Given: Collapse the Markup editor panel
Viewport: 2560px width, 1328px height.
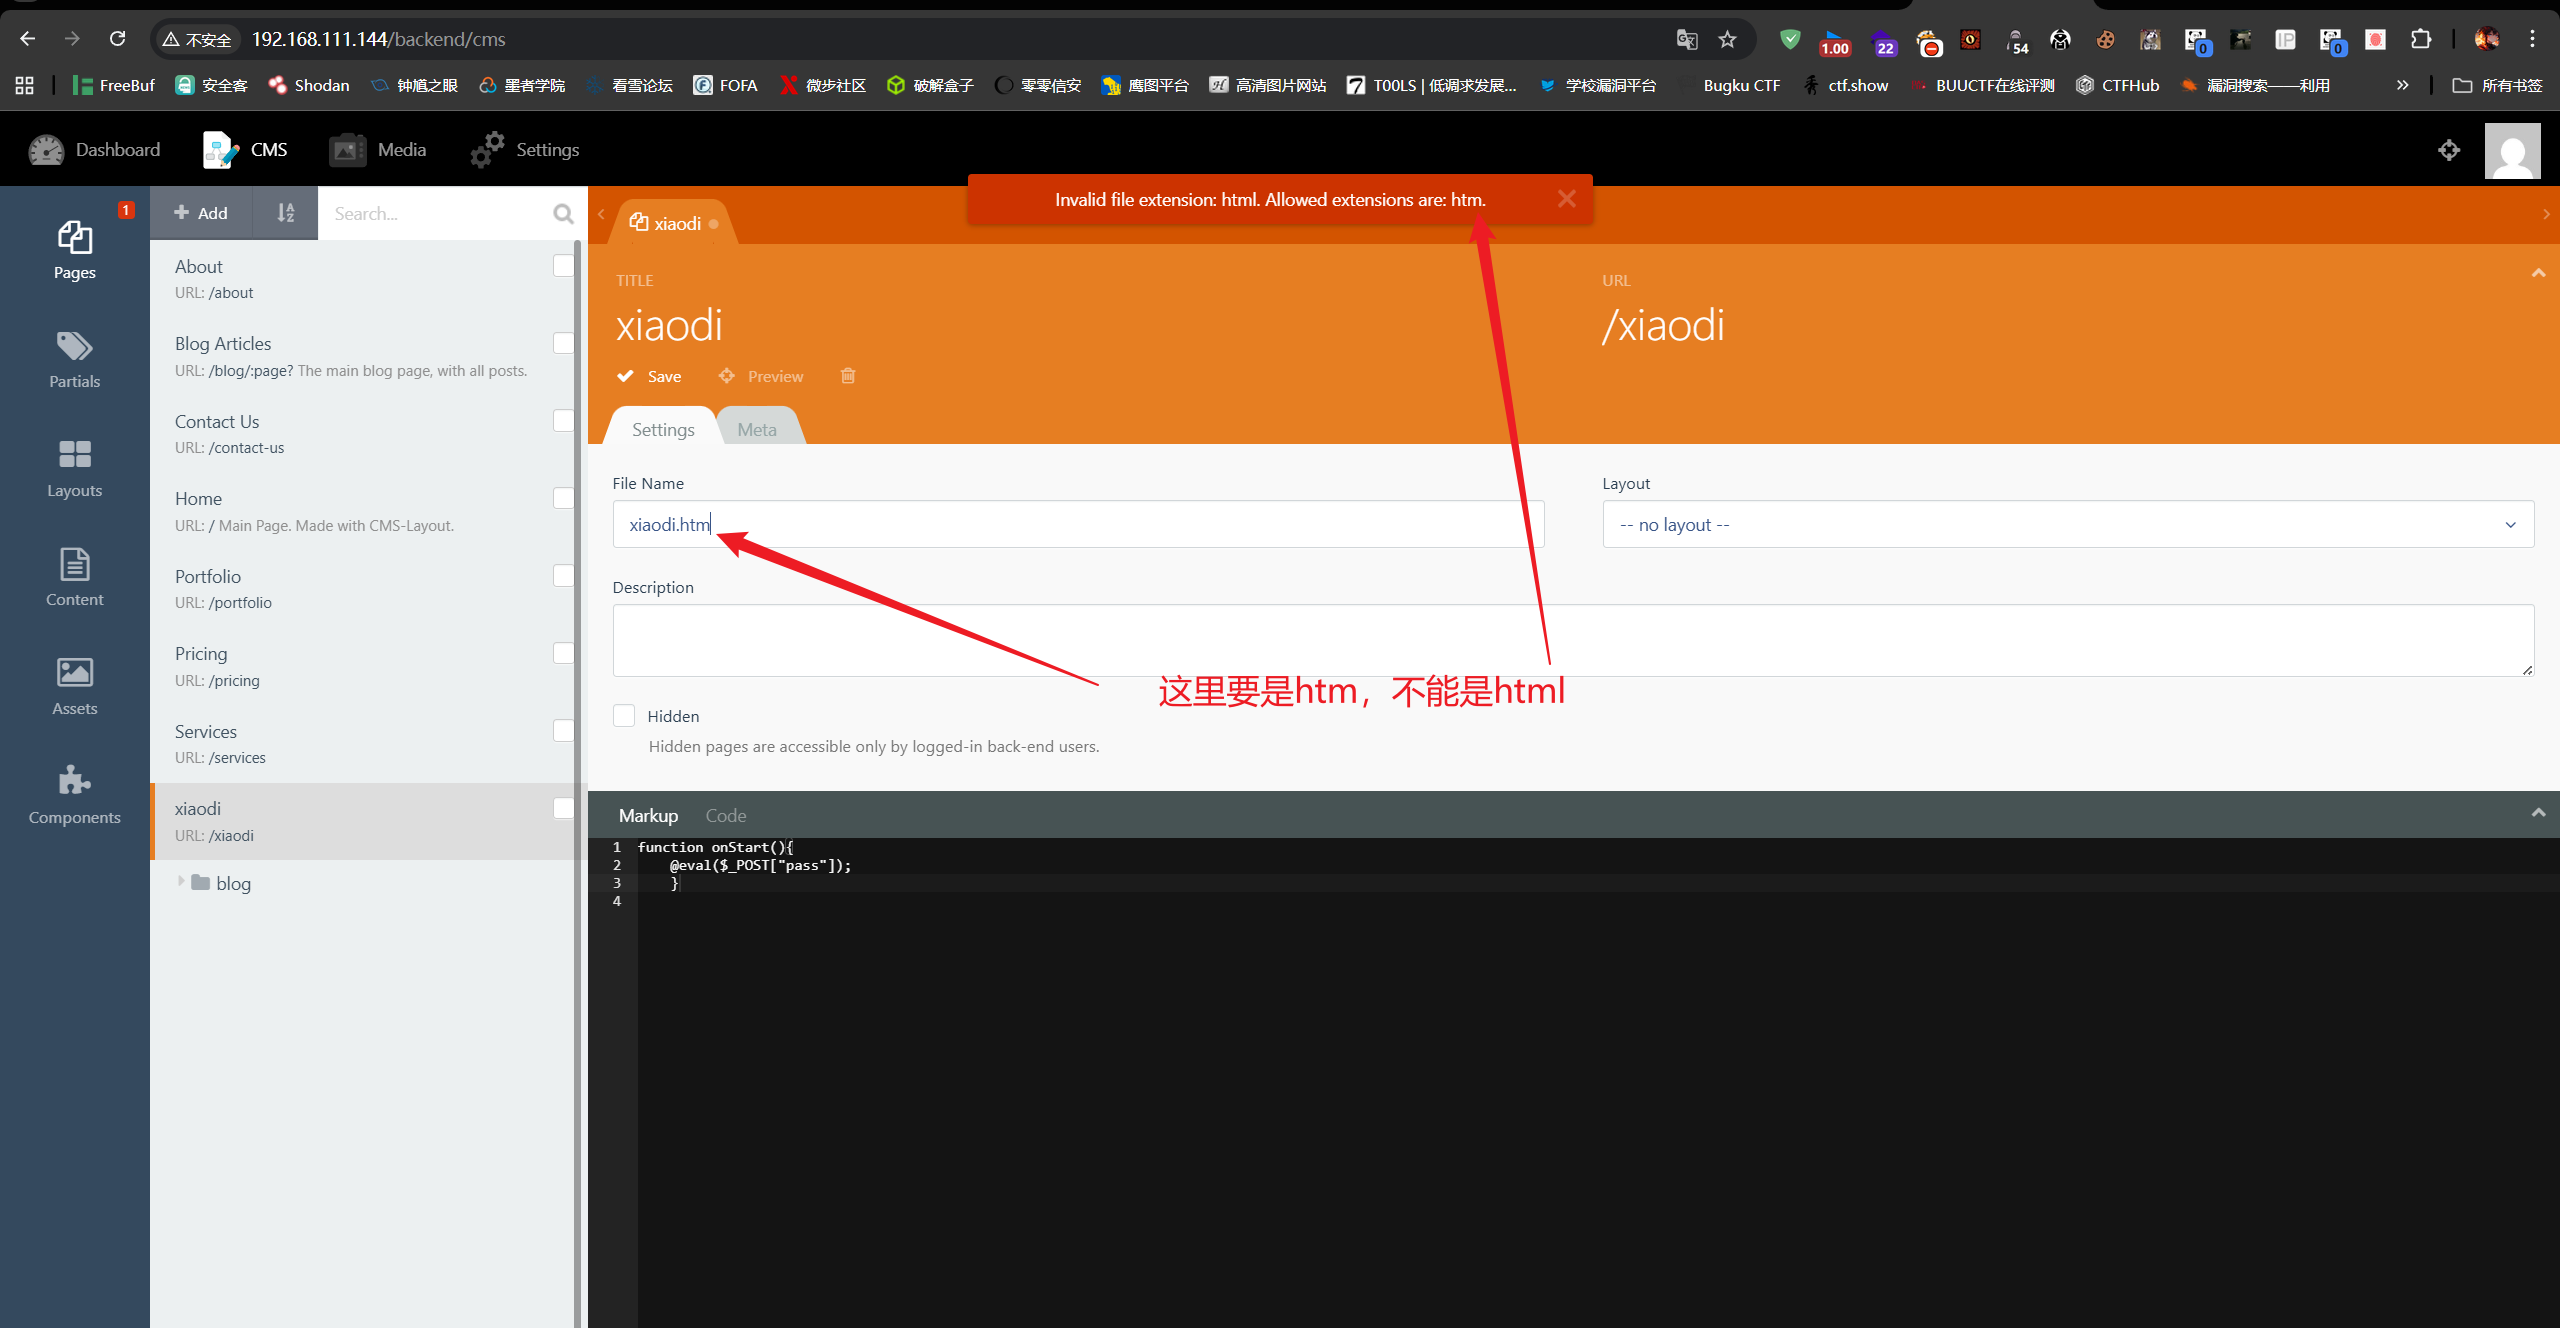Looking at the screenshot, I should [2537, 813].
